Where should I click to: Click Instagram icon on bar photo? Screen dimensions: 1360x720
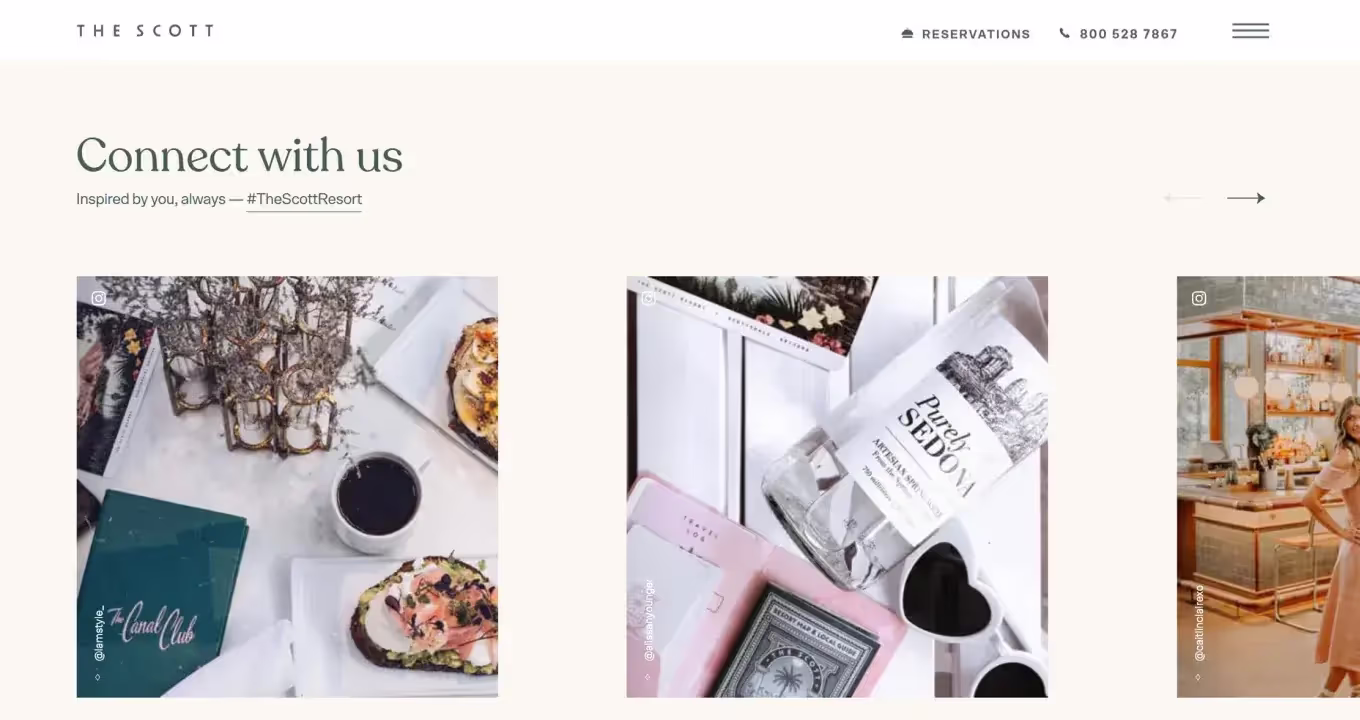coord(1199,298)
